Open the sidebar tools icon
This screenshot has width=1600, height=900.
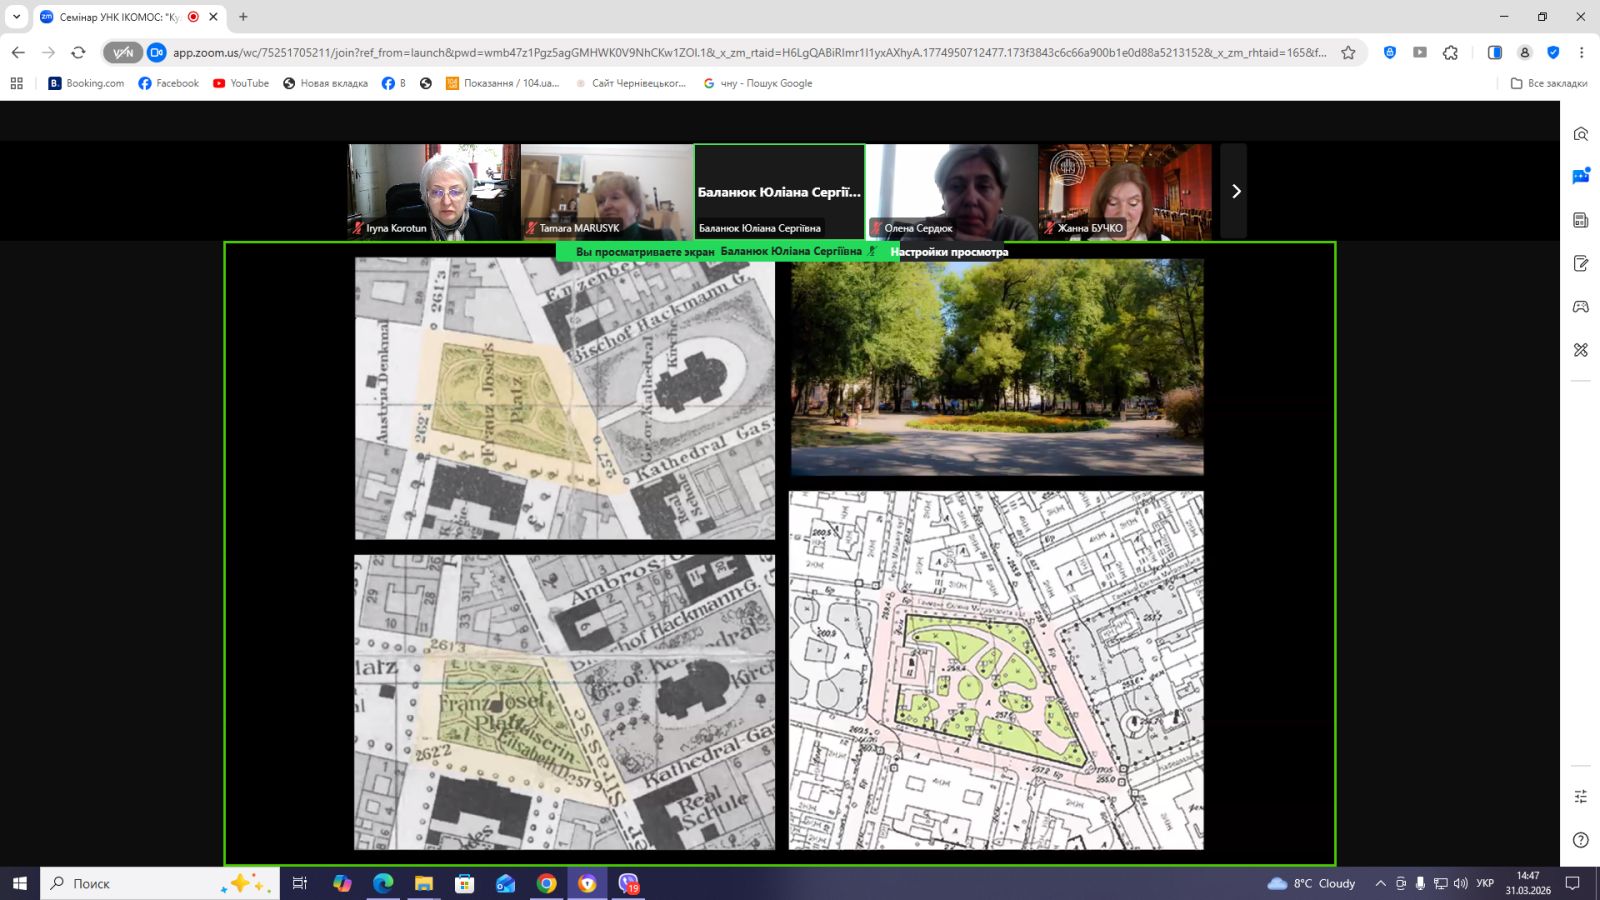click(1580, 350)
